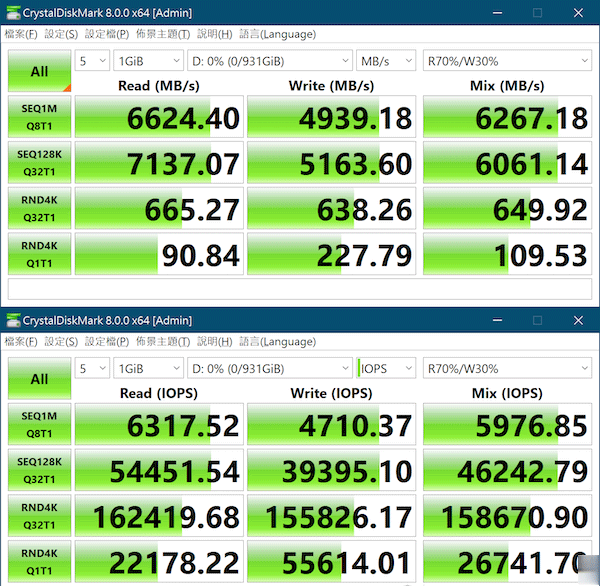600x586 pixels.
Task: Expand drive D: selector in top window
Action: 270,60
